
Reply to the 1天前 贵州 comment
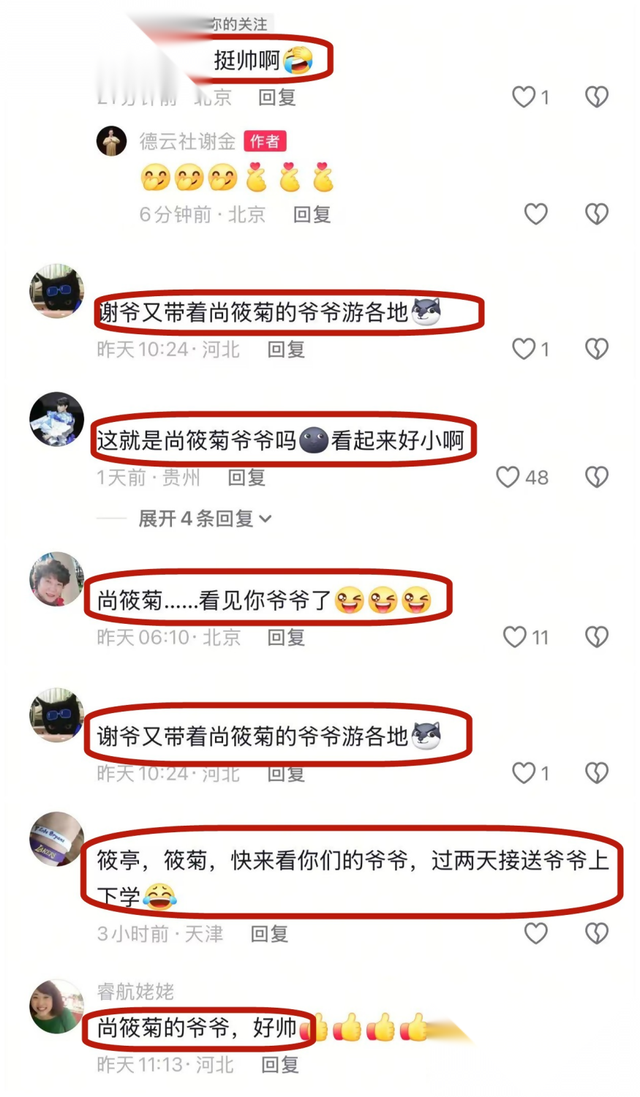point(247,478)
